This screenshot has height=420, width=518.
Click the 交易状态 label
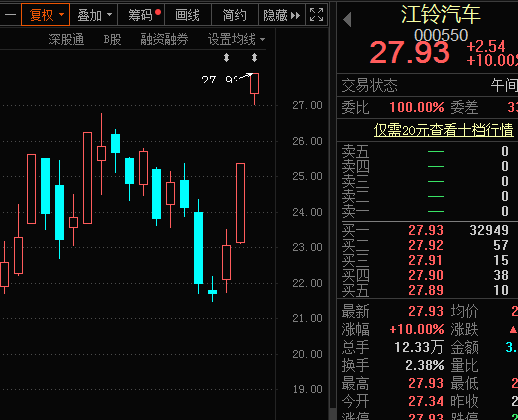(x=369, y=85)
